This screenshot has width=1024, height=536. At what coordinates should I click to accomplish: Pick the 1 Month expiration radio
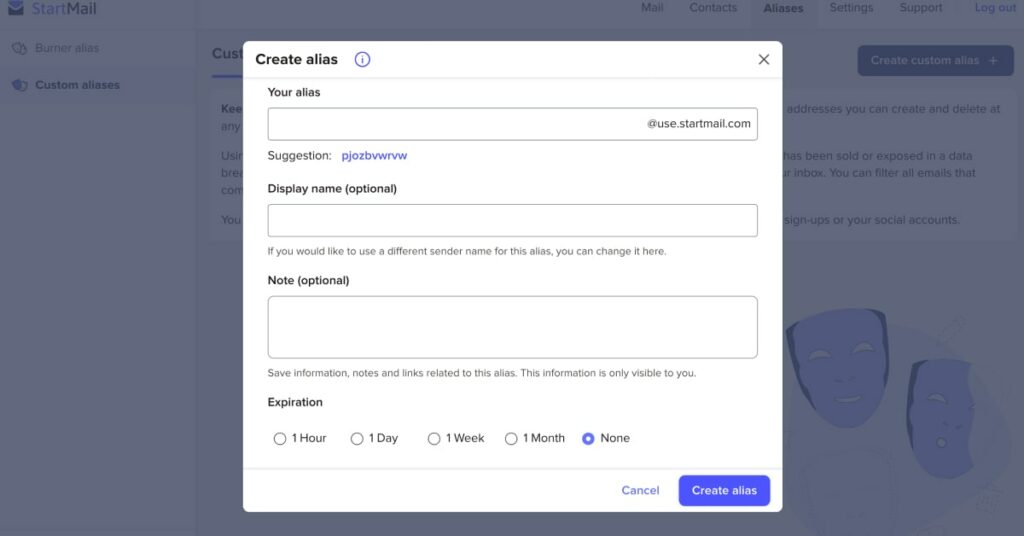click(x=511, y=438)
